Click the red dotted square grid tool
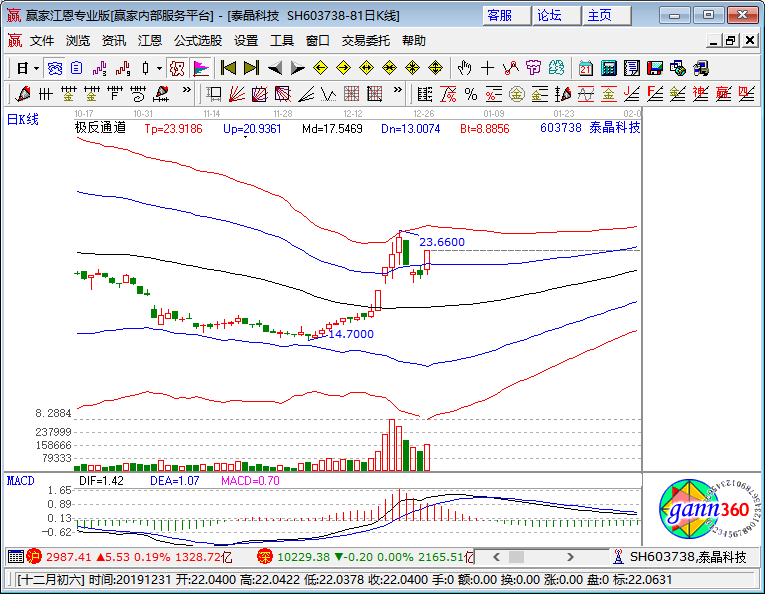 (x=351, y=94)
